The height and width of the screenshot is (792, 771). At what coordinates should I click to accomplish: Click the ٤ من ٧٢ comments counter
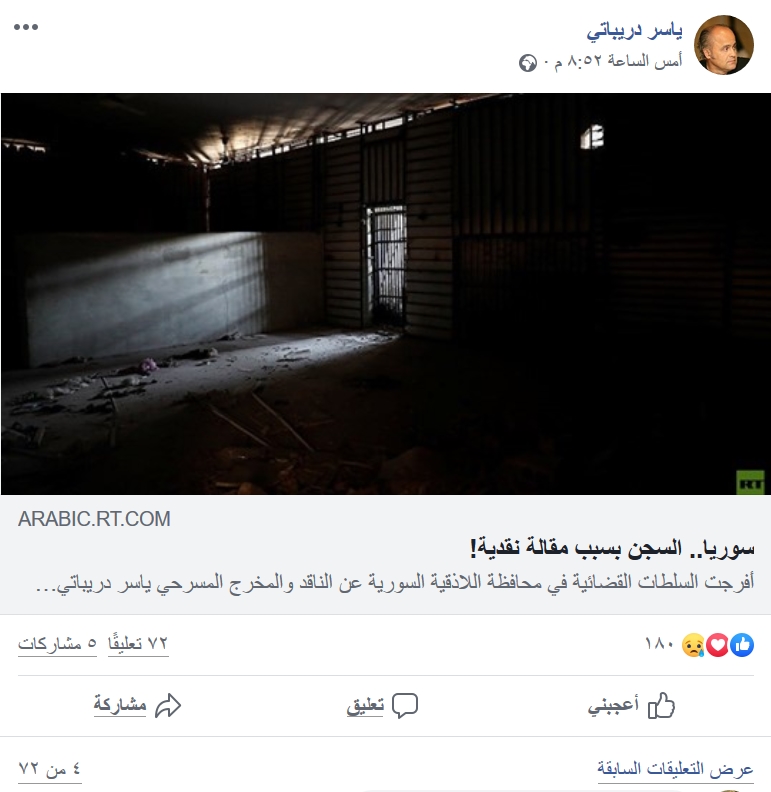tap(50, 769)
